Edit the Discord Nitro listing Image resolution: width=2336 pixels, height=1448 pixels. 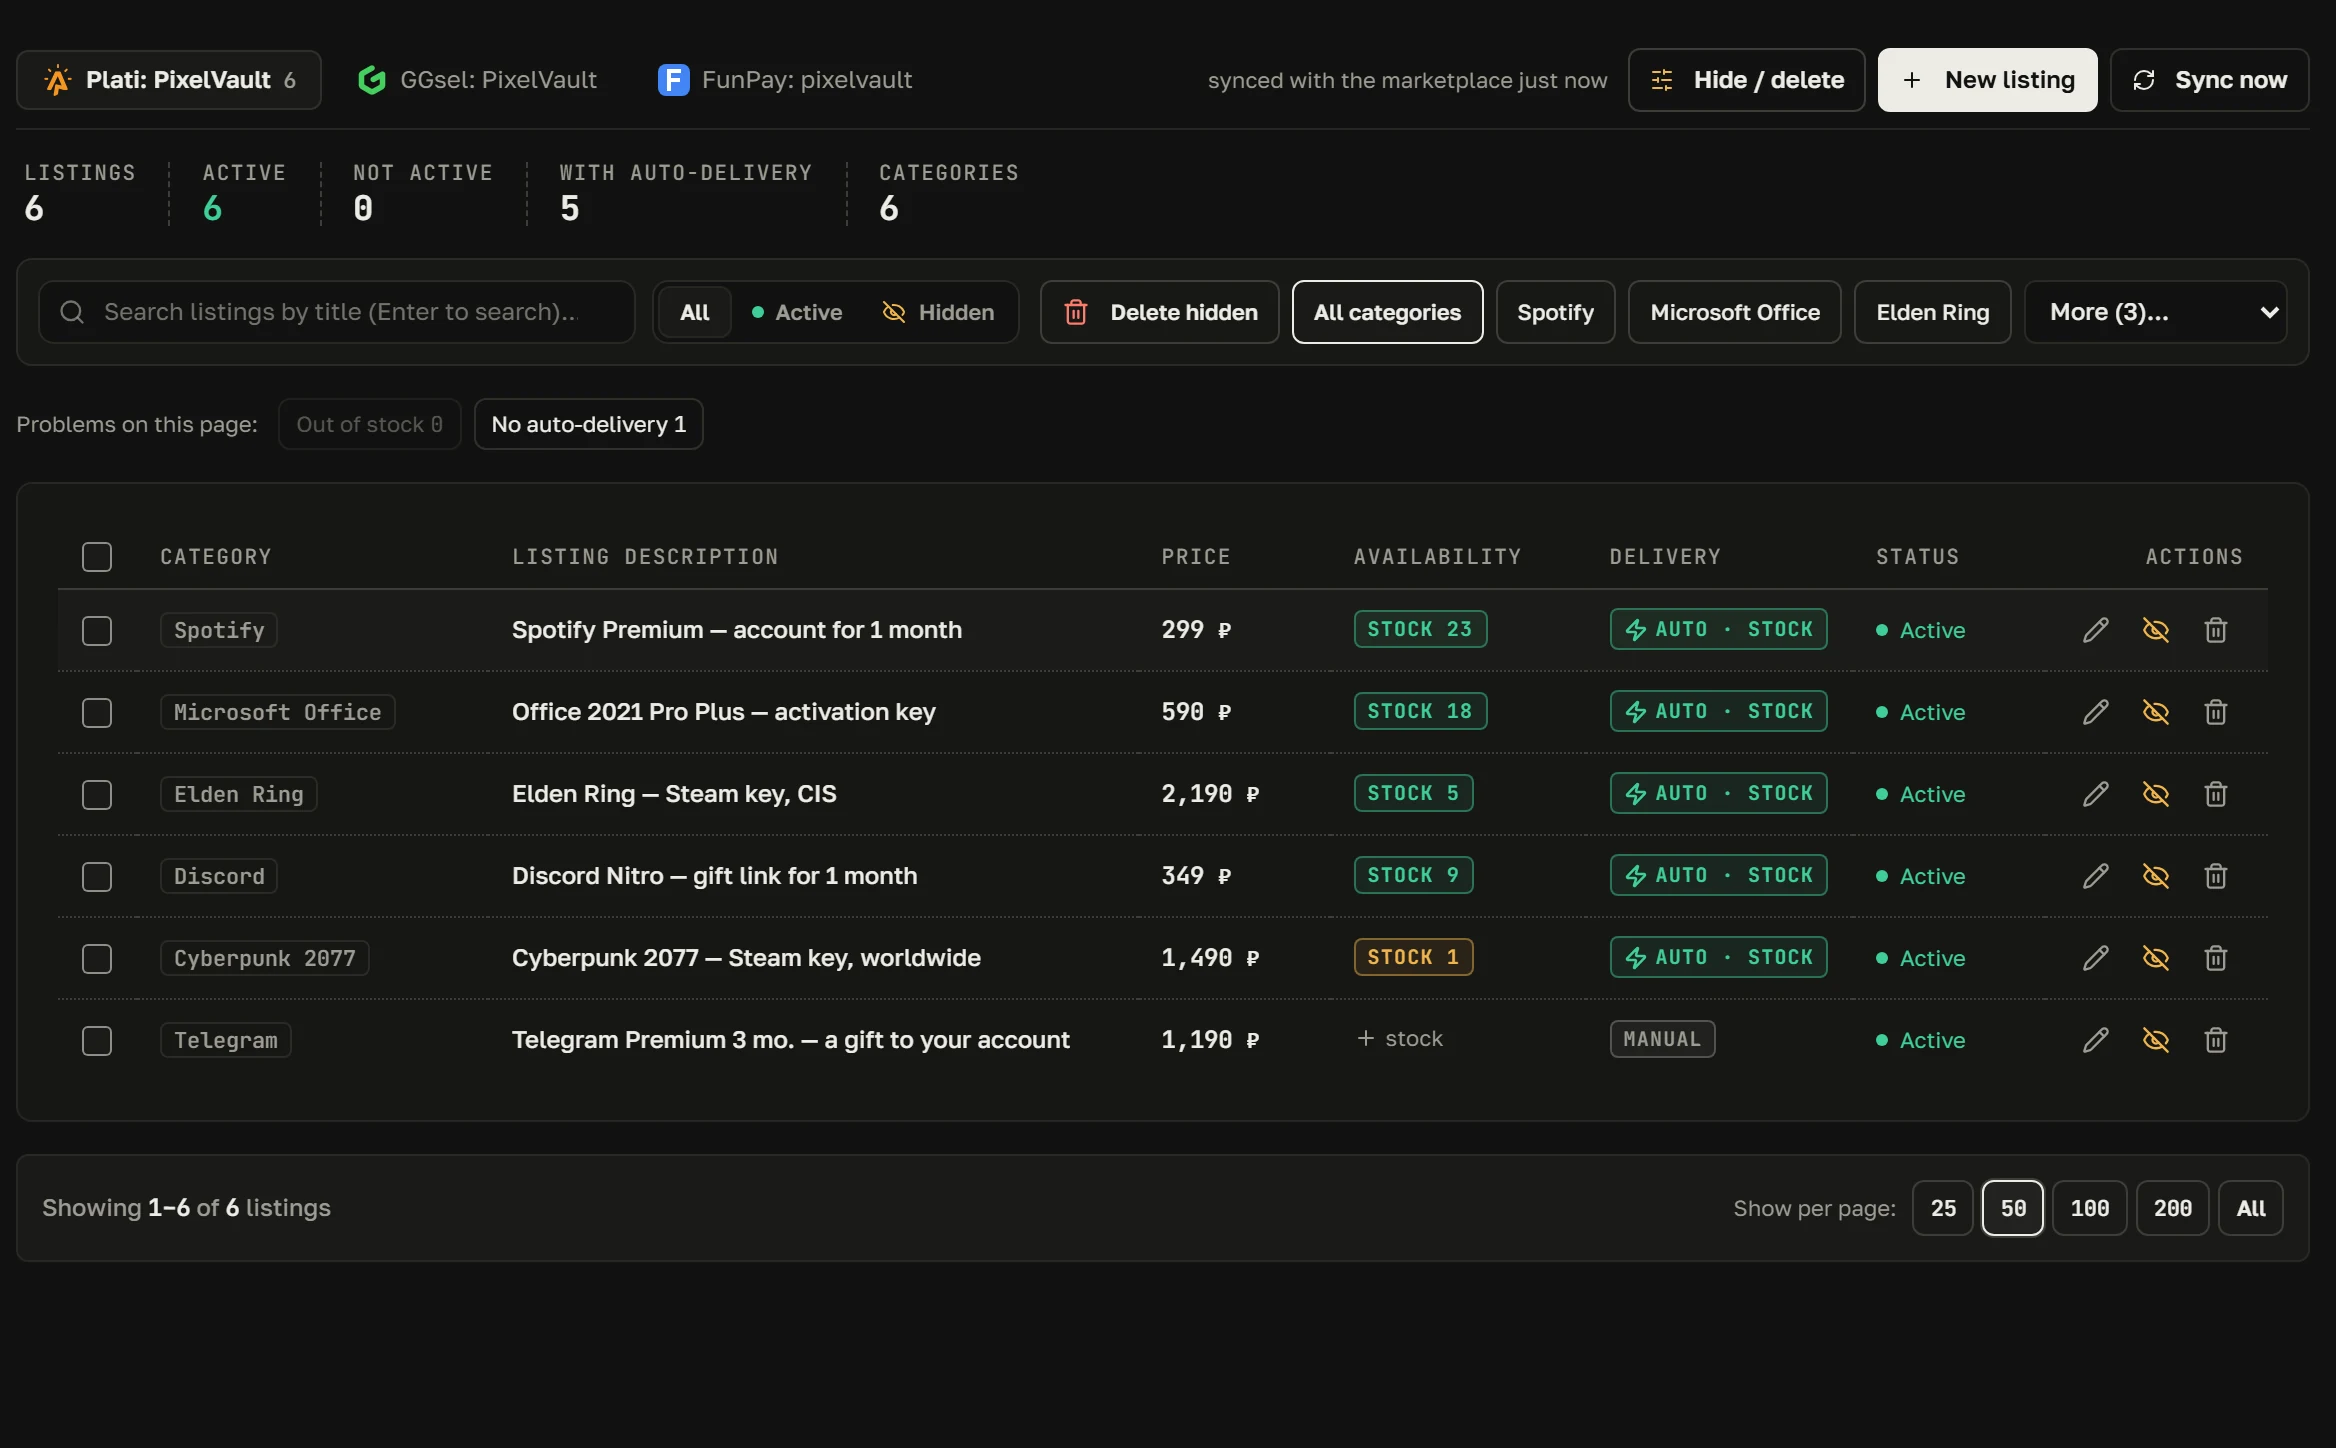click(x=2095, y=876)
